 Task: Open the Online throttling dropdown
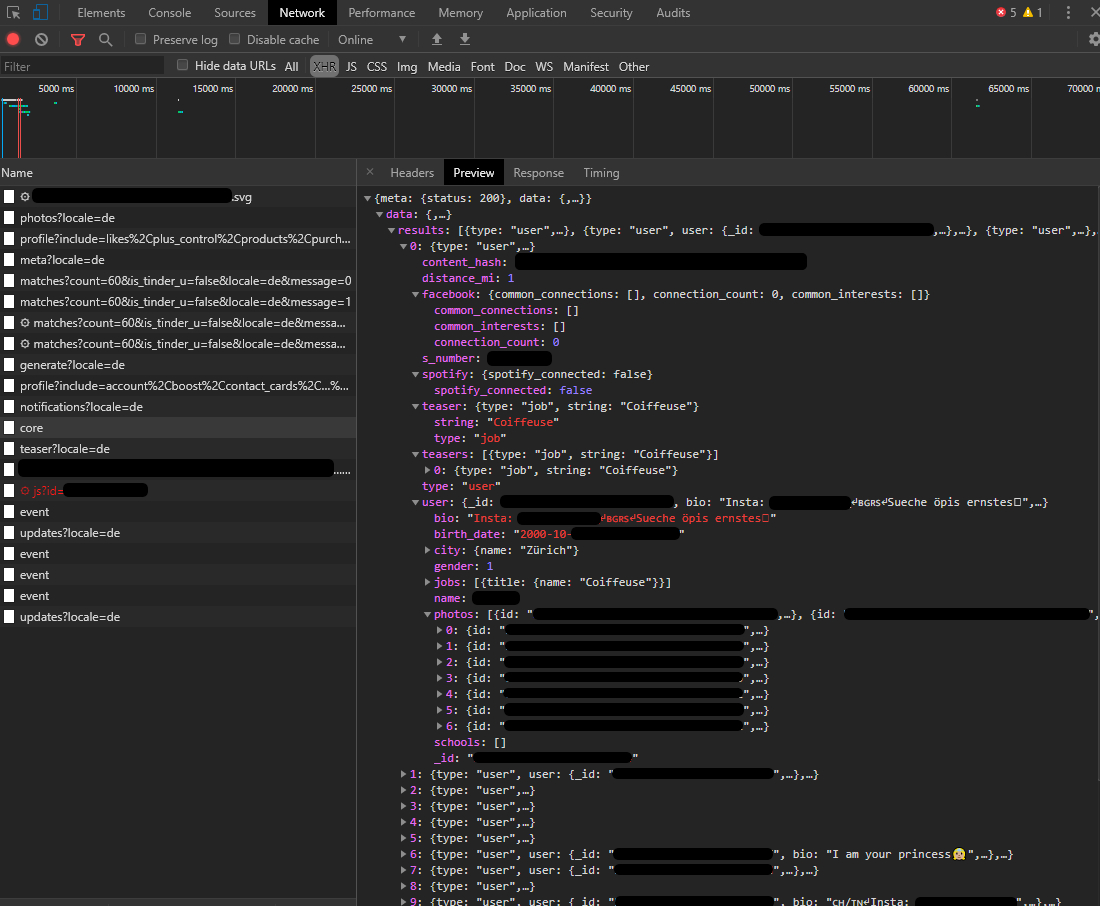[373, 40]
